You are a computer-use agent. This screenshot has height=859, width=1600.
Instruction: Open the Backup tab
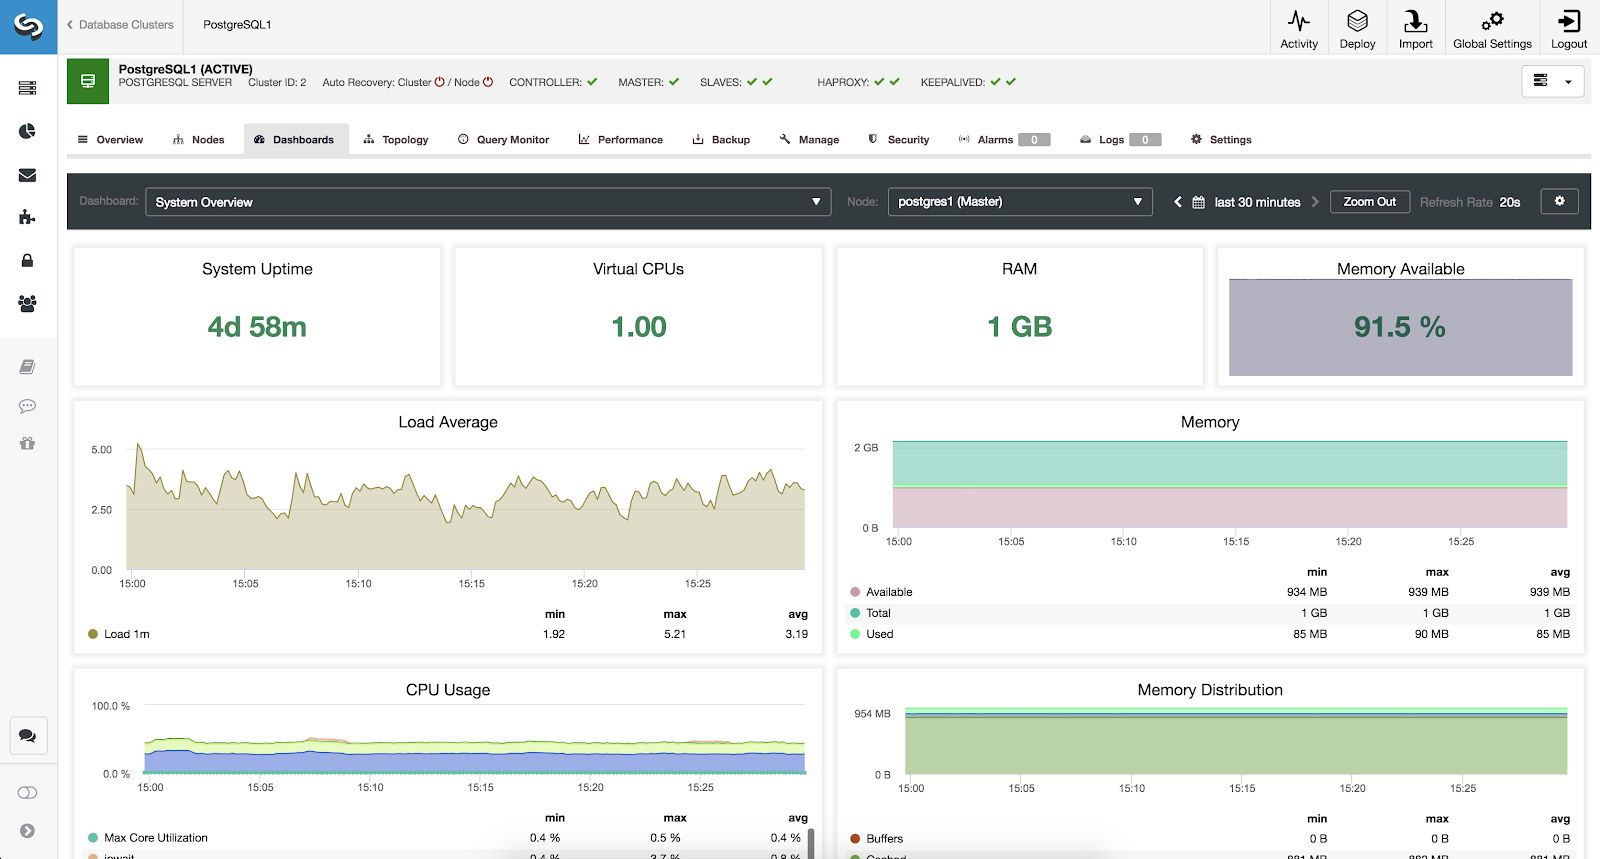(721, 140)
